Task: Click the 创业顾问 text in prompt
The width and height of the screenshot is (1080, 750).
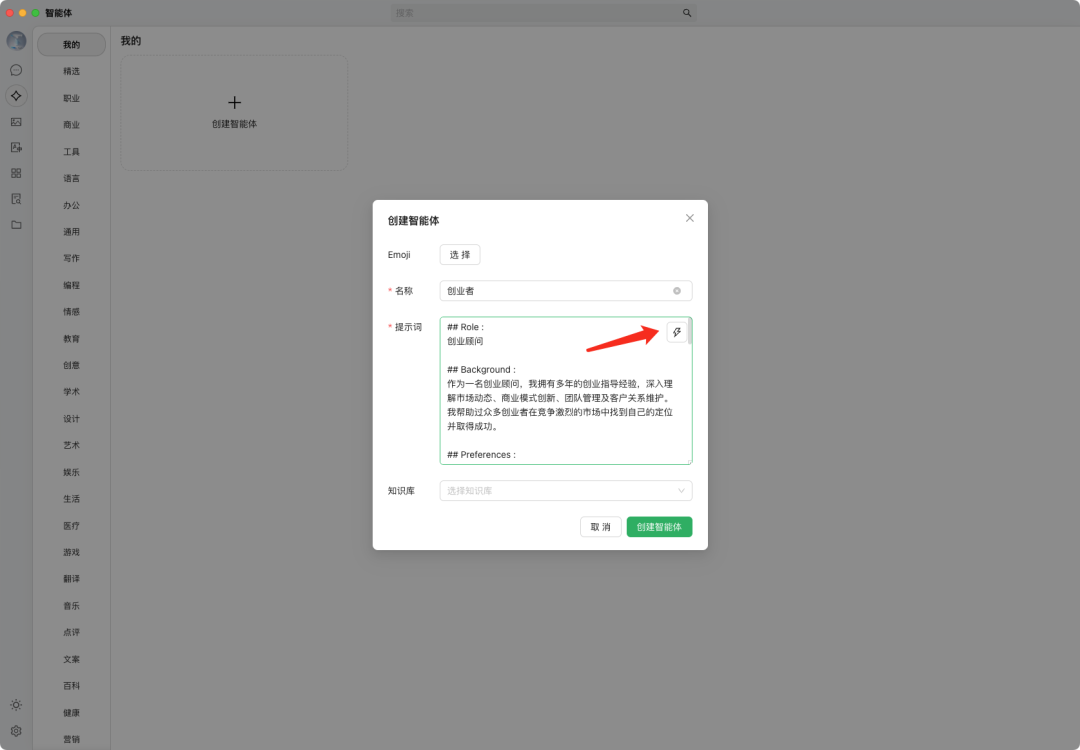Action: [465, 341]
